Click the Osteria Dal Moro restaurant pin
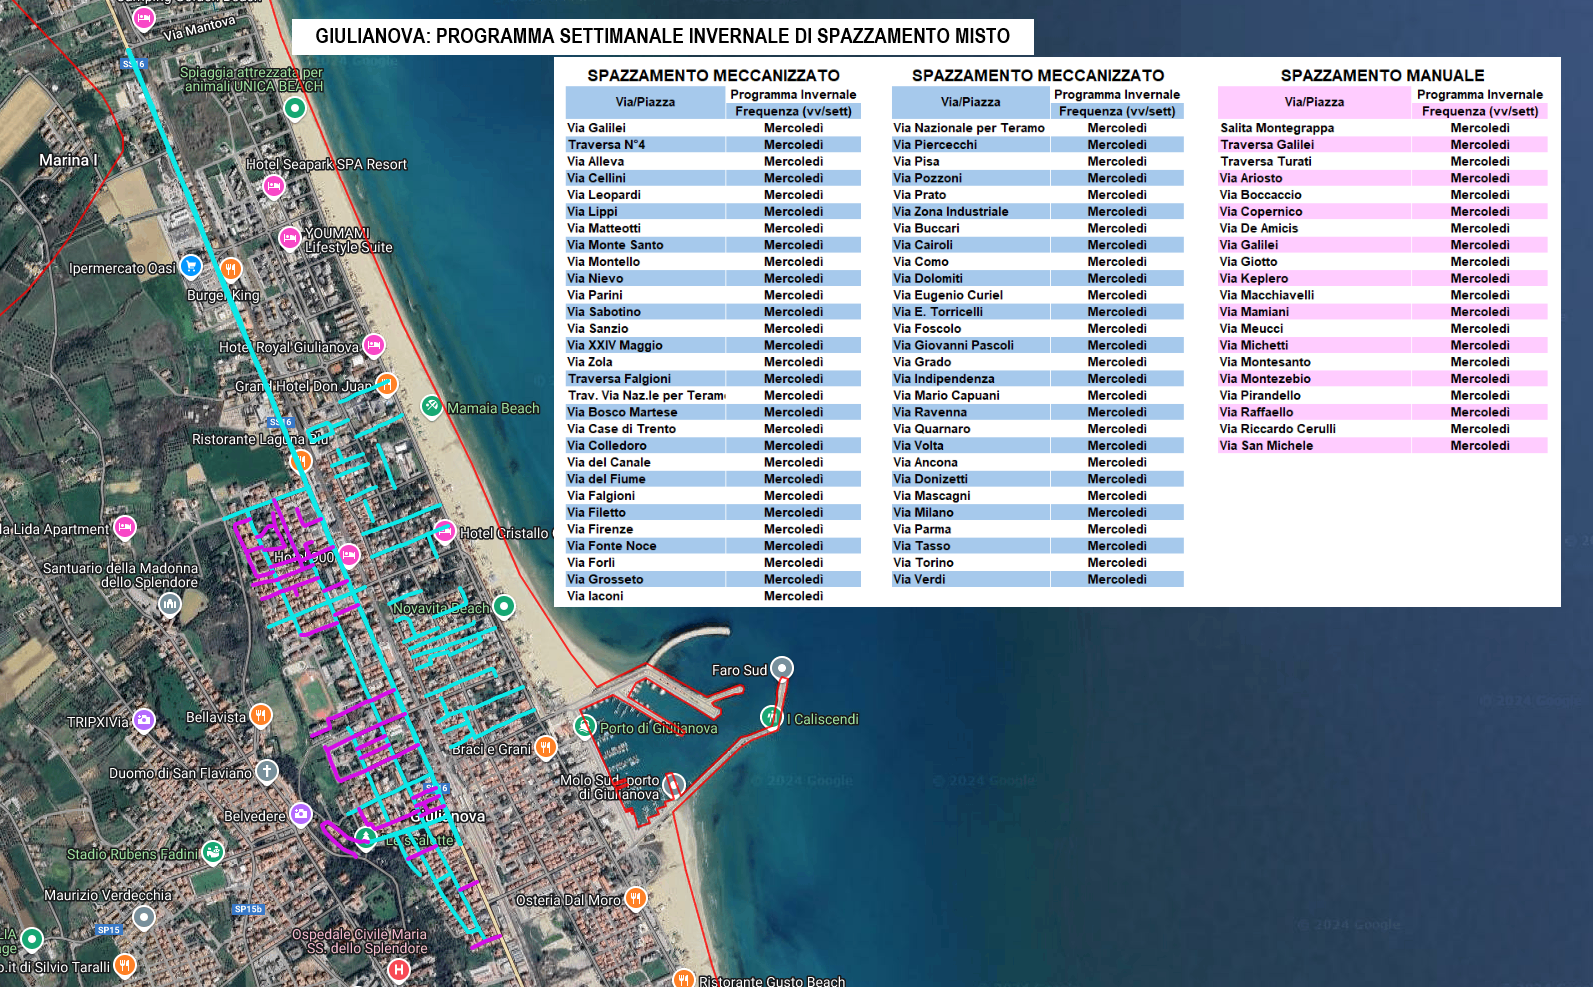Screen dimensions: 1593x987 coord(635,898)
